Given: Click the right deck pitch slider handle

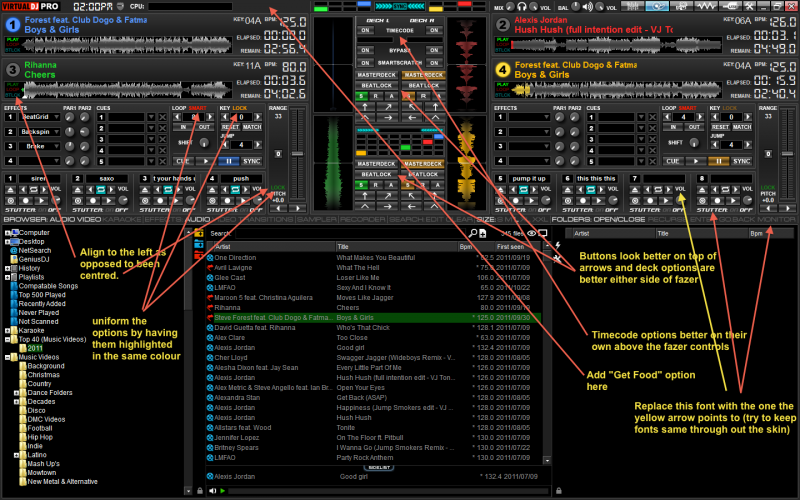Looking at the screenshot, I should point(787,154).
